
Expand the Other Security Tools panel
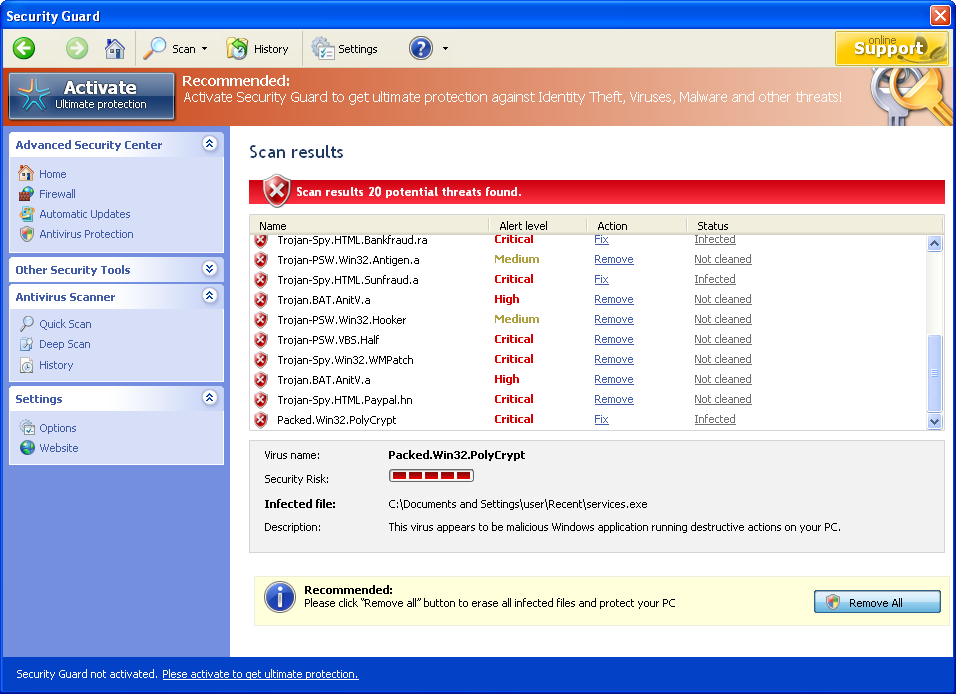point(209,269)
